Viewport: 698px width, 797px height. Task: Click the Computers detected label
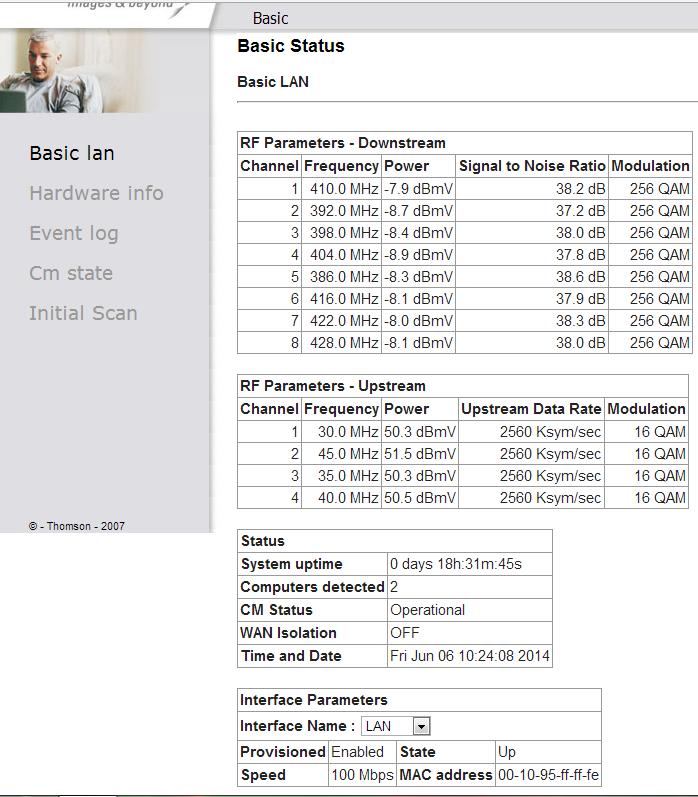coord(312,587)
